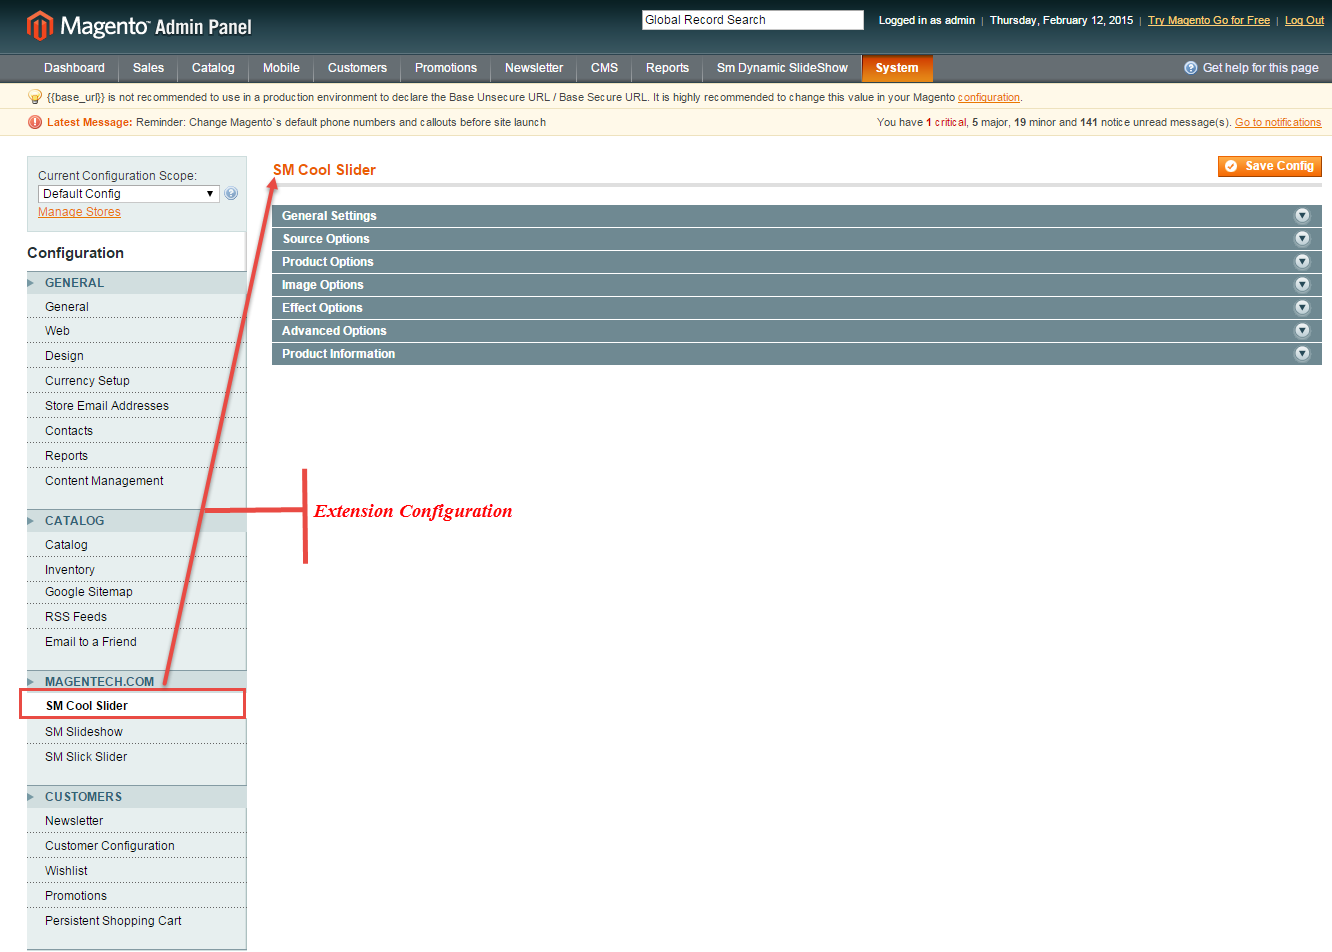The width and height of the screenshot is (1332, 952).
Task: Collapse the CUSTOMERS sidebar group
Action: [x=136, y=797]
